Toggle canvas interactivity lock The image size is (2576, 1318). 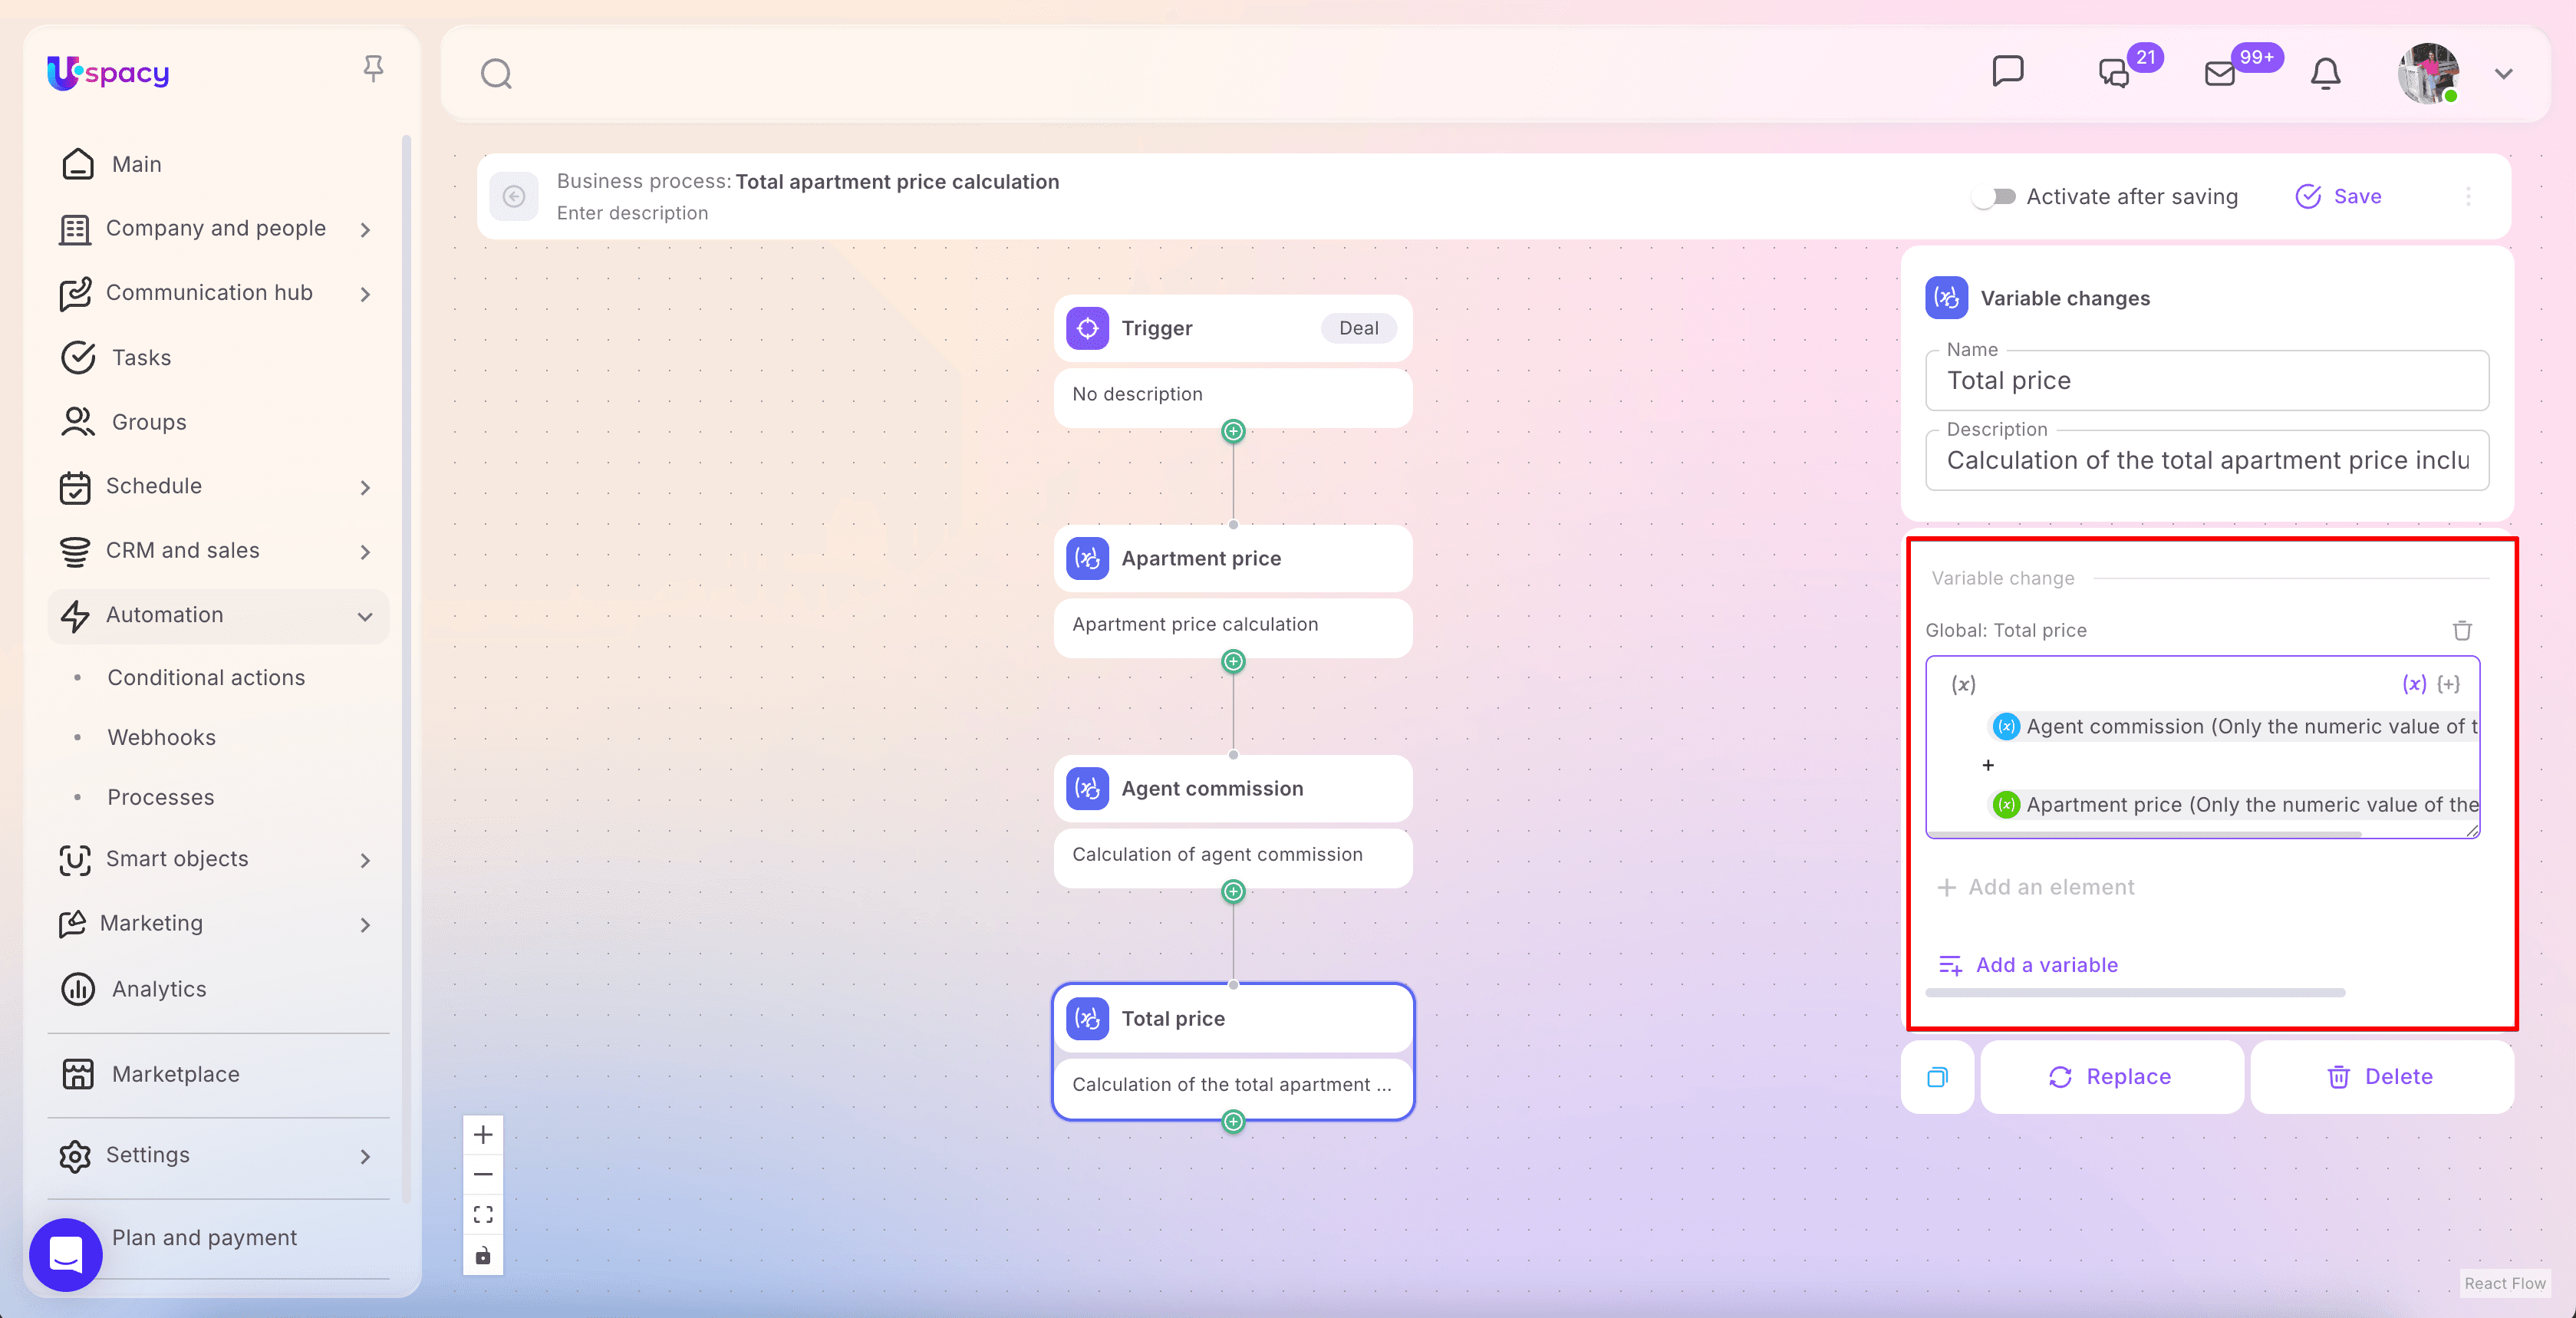point(483,1255)
